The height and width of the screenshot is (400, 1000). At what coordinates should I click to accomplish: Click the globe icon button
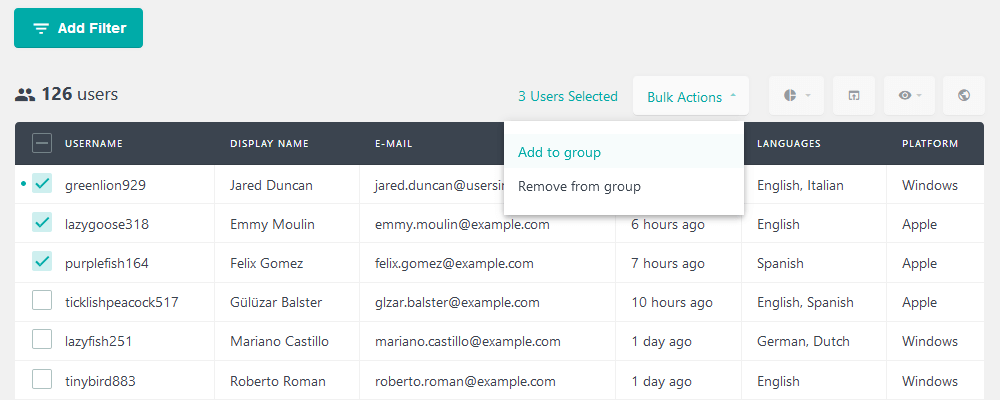coord(964,96)
